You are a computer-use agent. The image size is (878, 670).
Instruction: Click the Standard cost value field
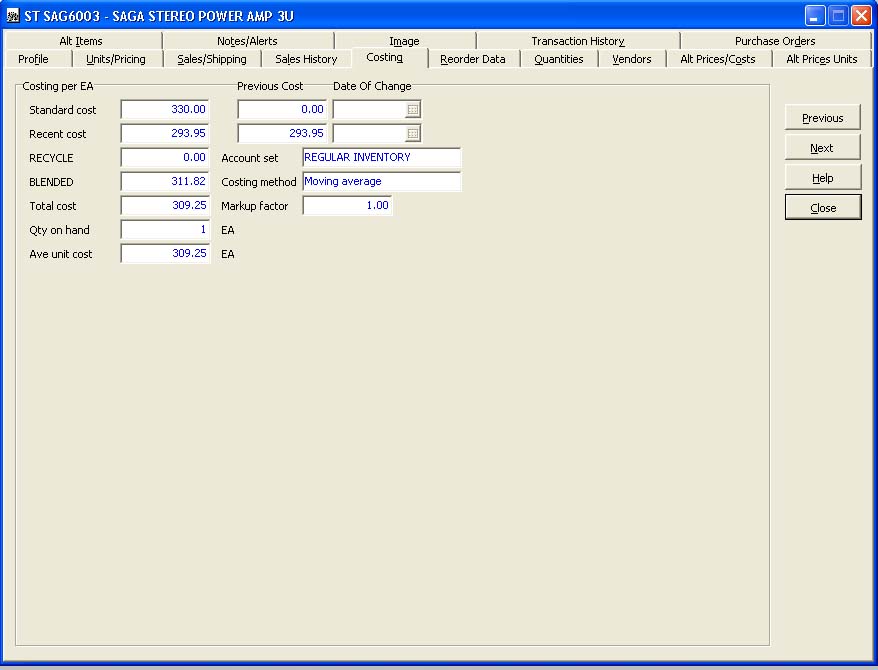pyautogui.click(x=165, y=110)
